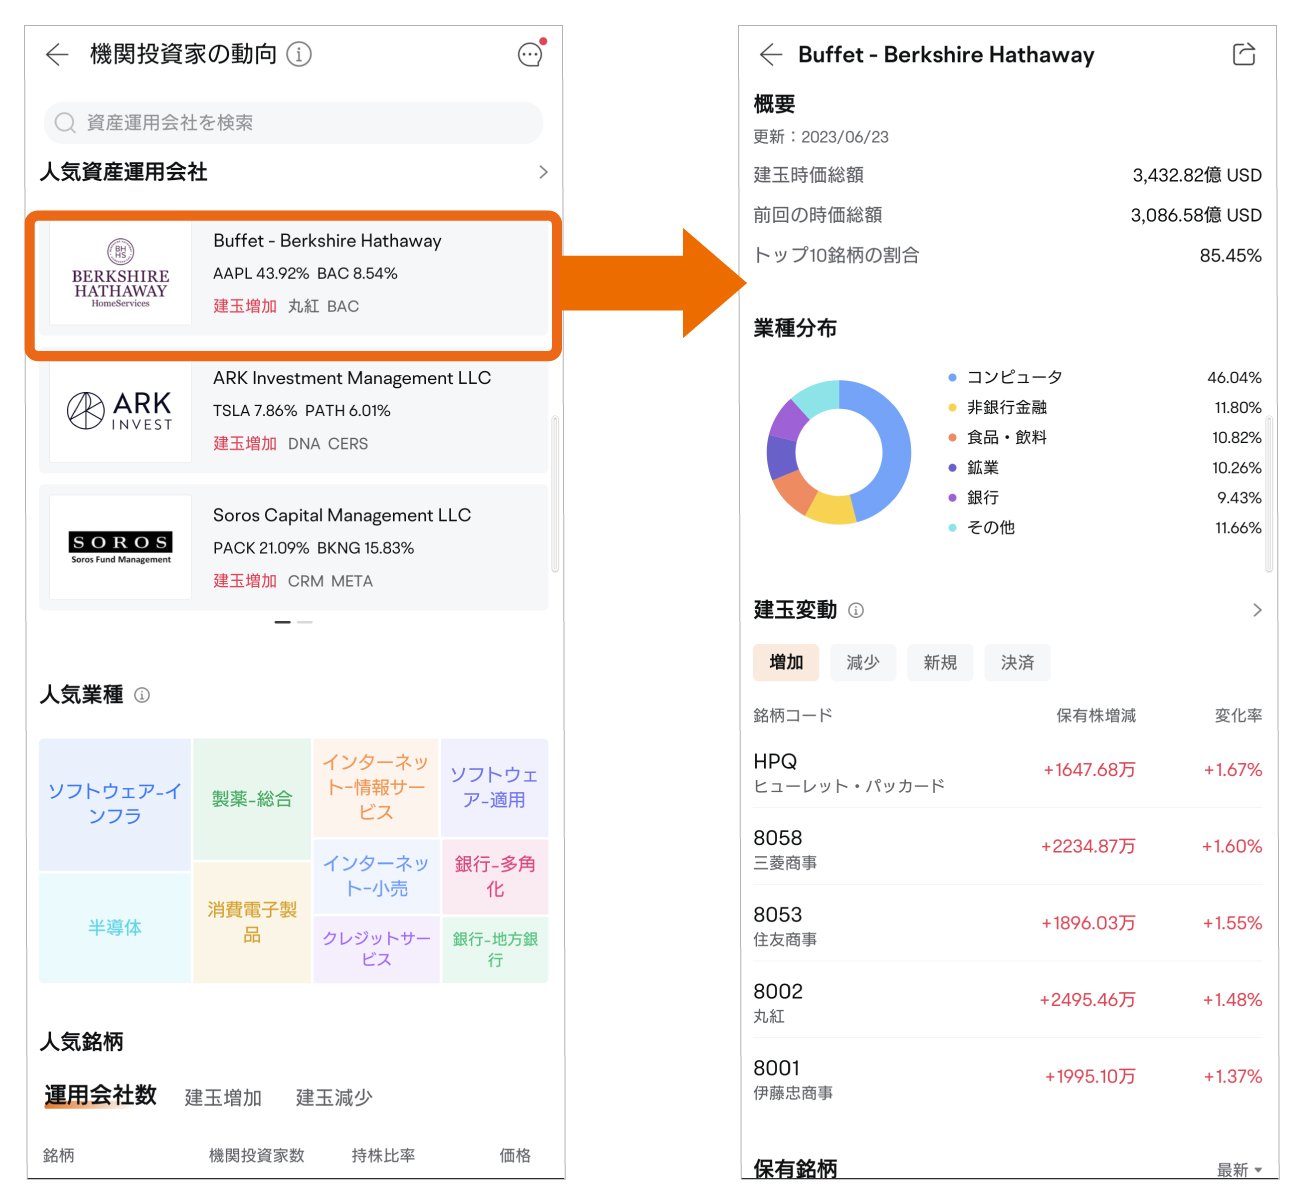
Task: Select ソフトウェア-適用 sector tile
Action: (x=495, y=787)
